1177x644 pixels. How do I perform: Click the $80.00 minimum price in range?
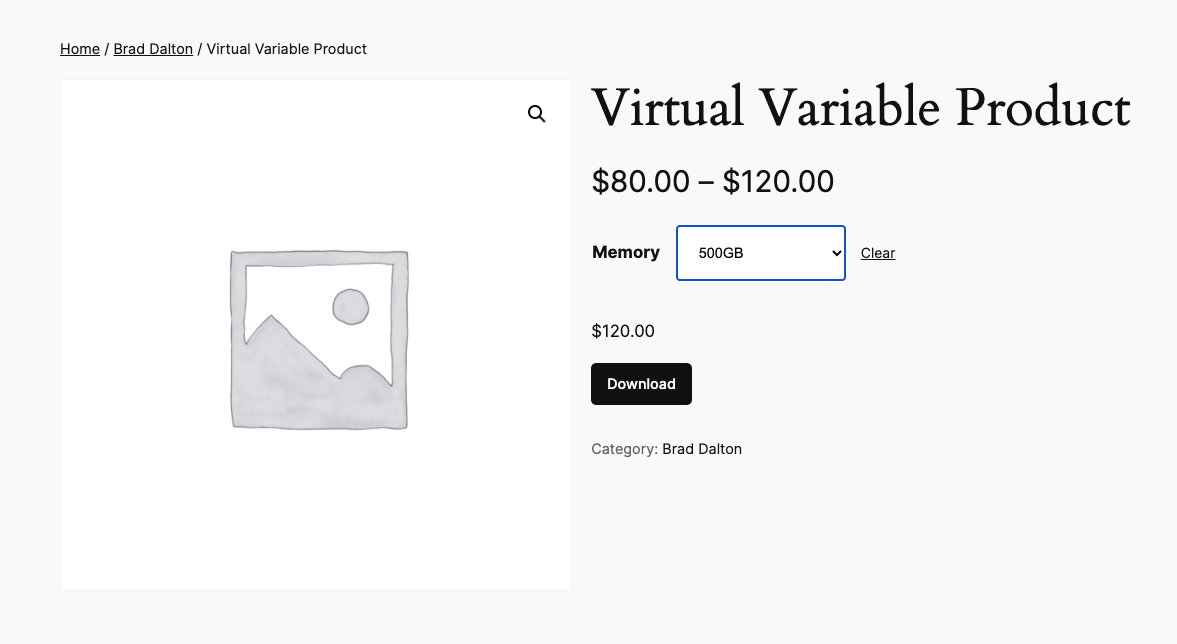coord(641,182)
